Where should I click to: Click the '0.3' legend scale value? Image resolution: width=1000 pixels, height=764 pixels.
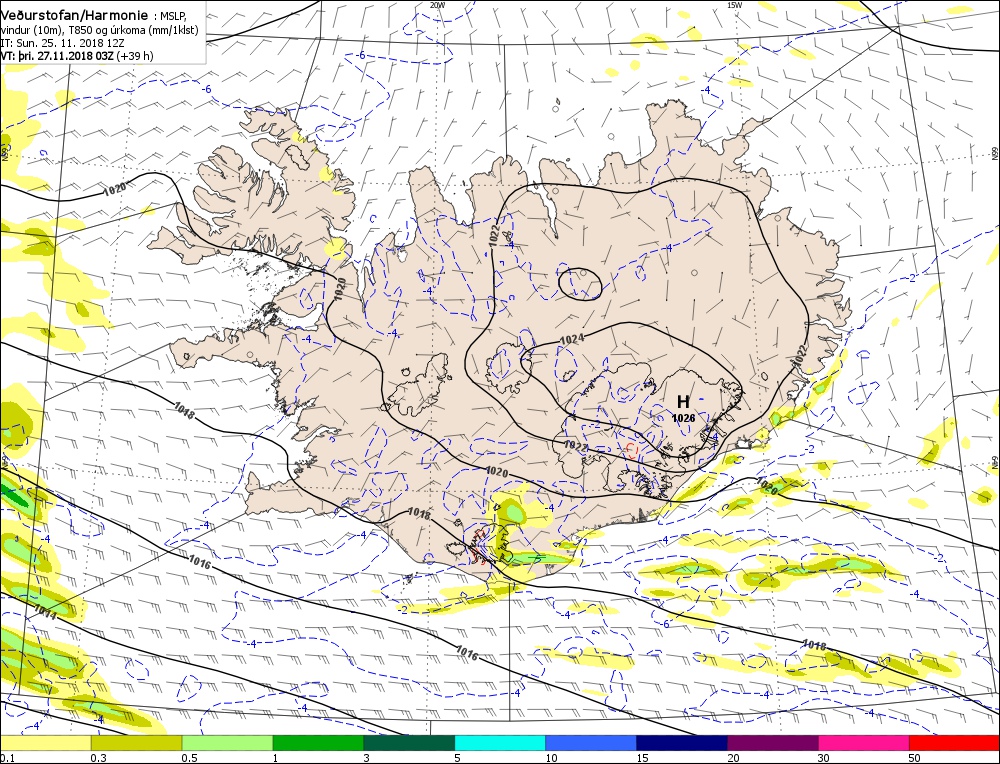point(98,758)
